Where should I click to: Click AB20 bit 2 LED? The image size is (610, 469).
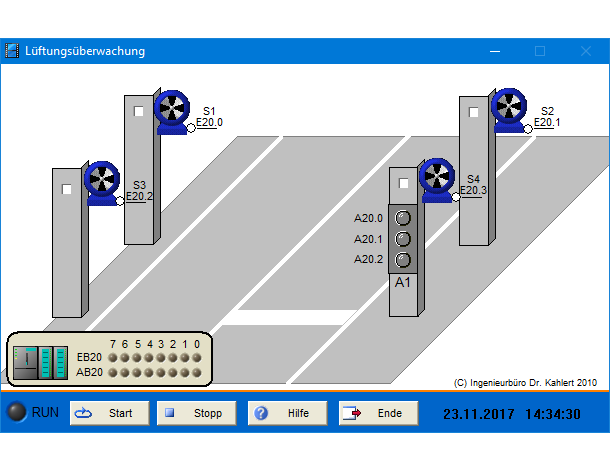click(x=173, y=373)
